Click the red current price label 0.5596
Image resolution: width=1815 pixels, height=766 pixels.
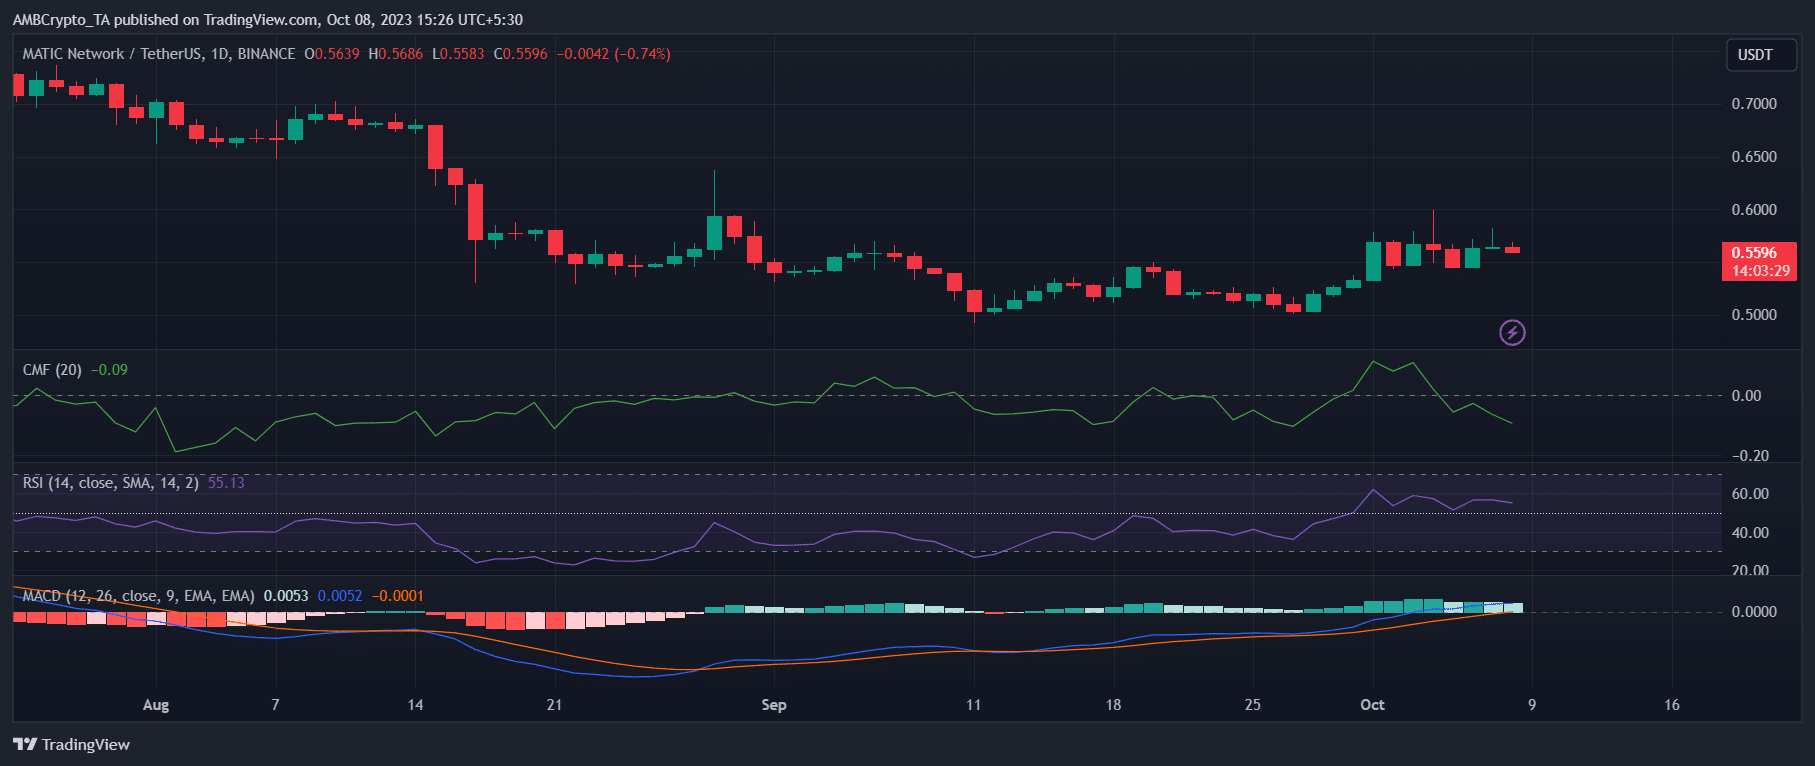click(1758, 253)
